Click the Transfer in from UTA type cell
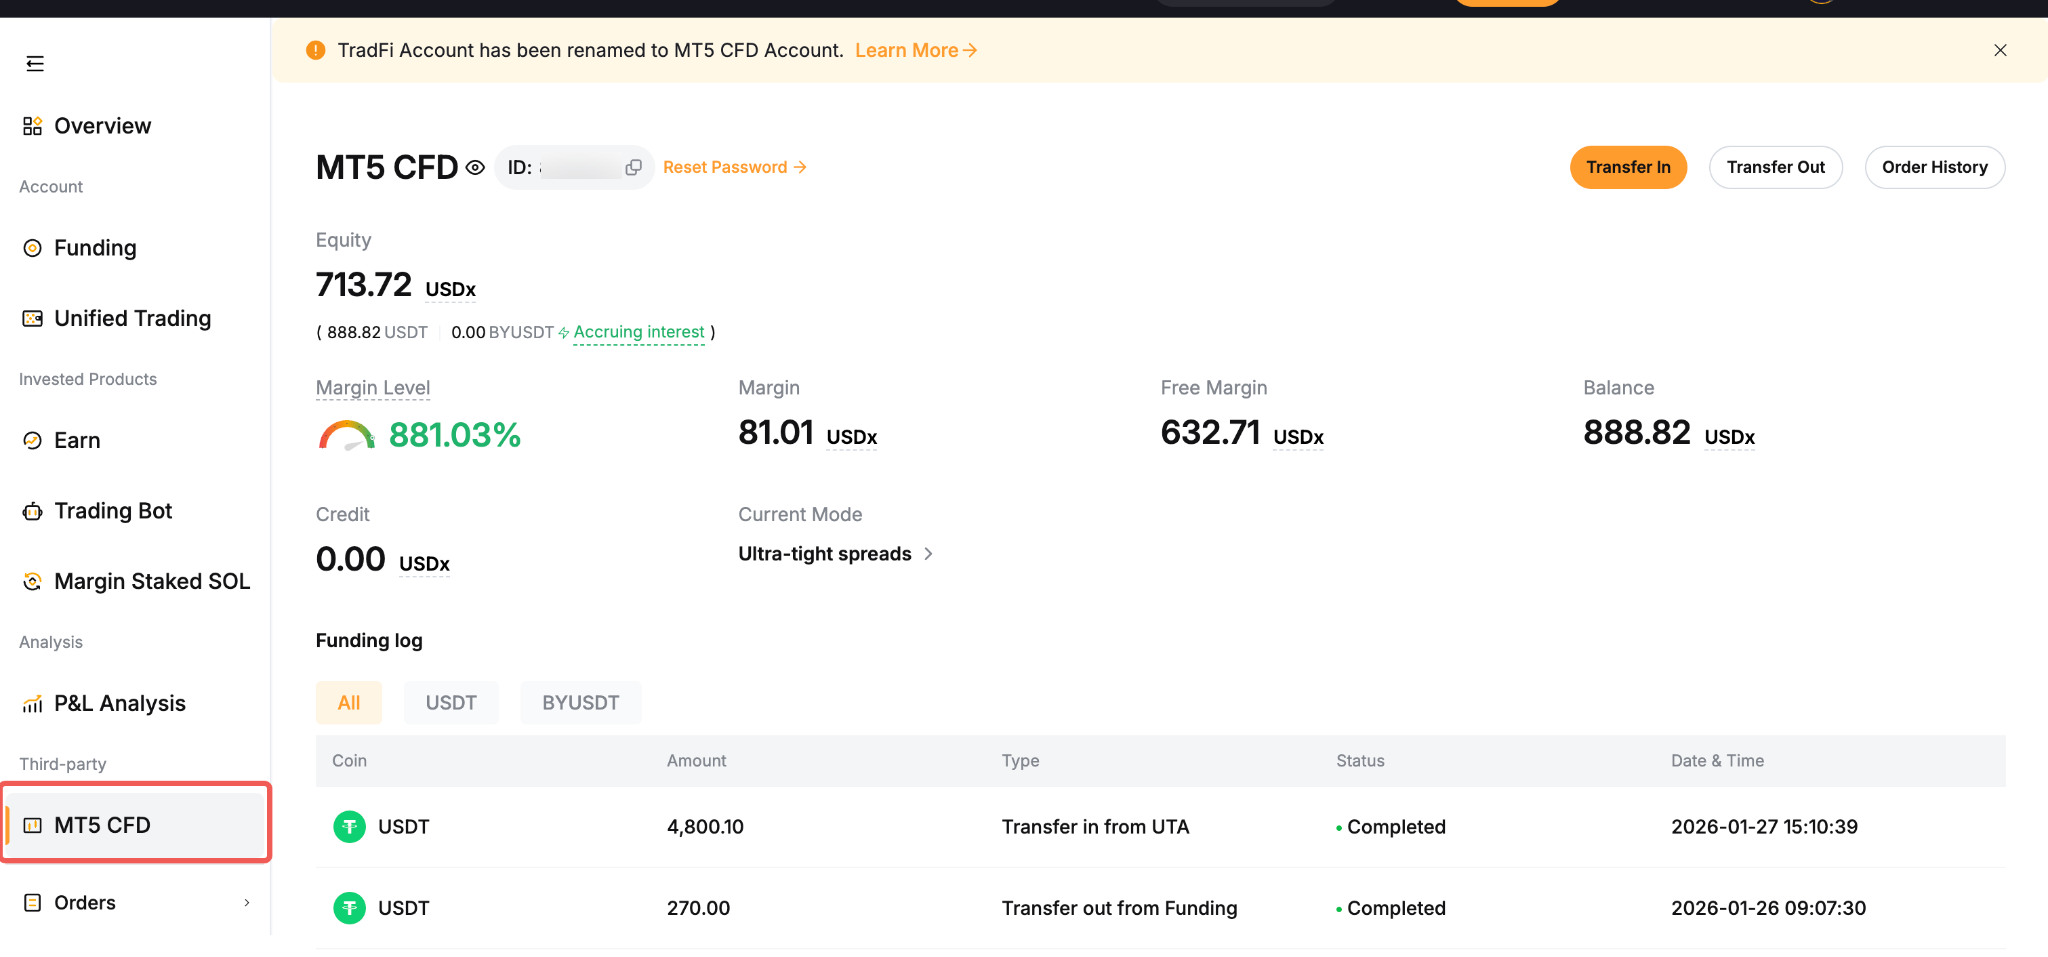Screen dimensions: 2048x957 (x=1095, y=827)
